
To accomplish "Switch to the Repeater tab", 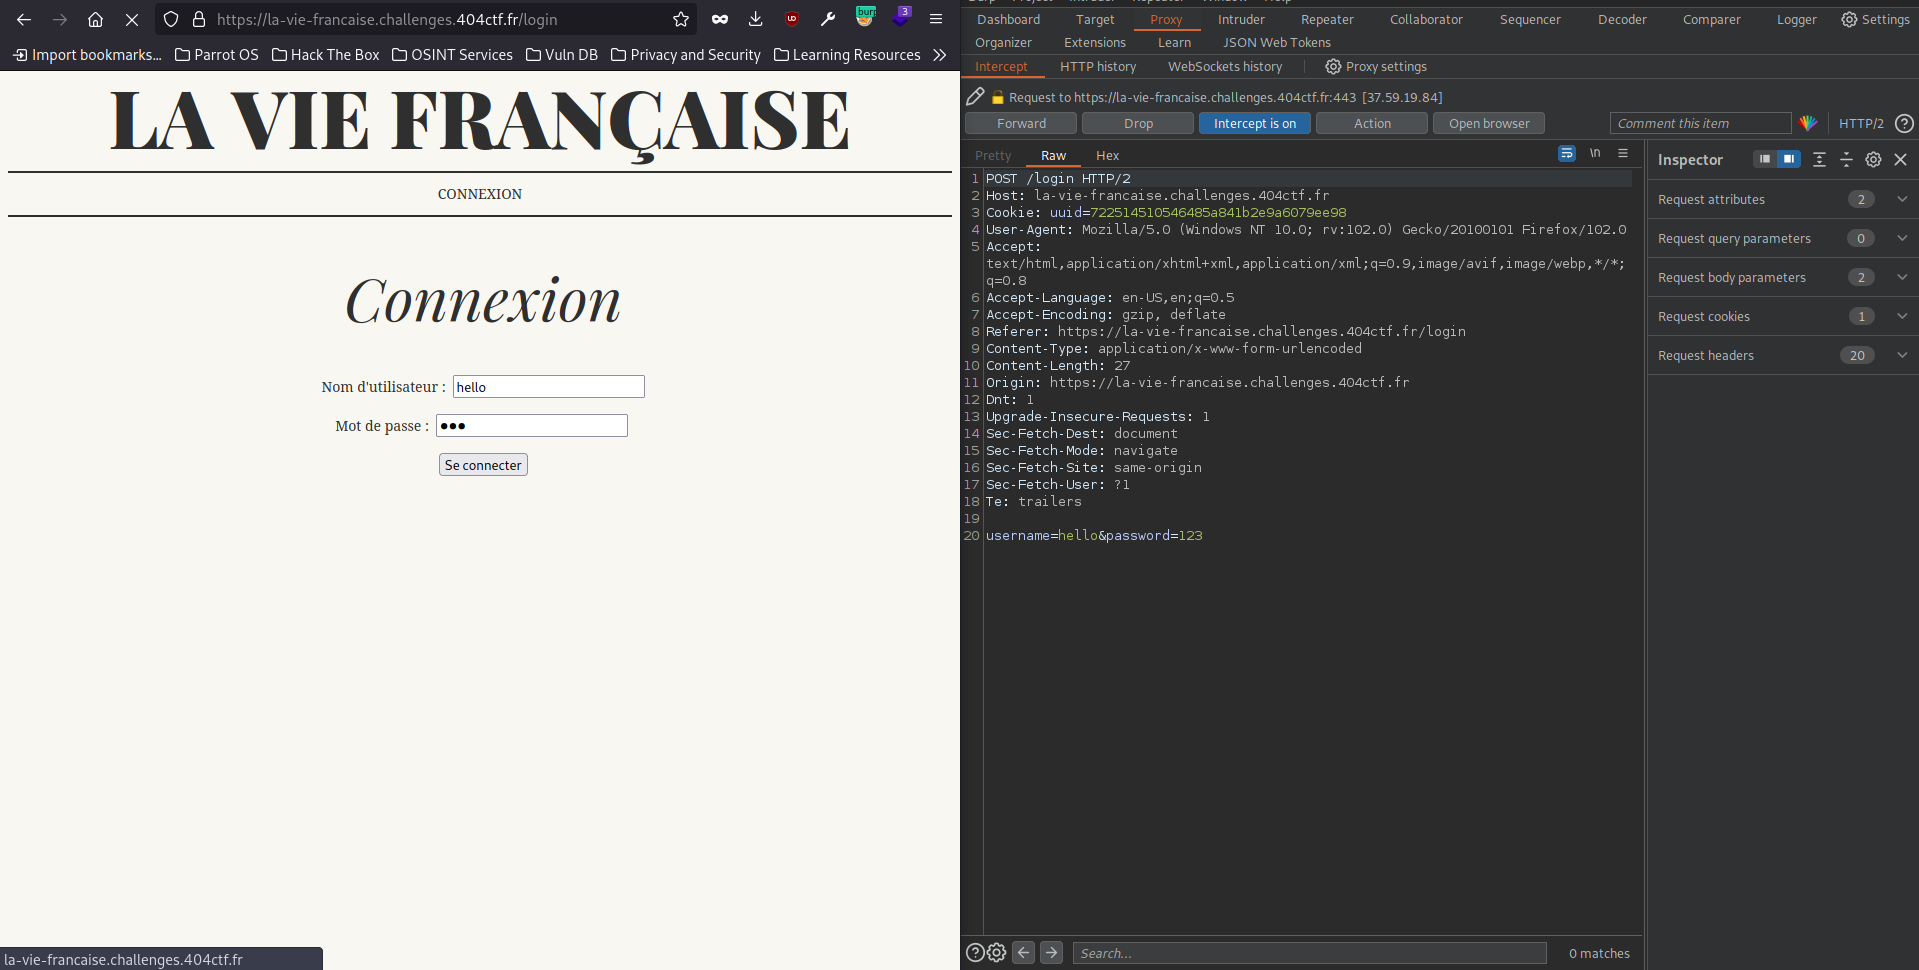I will point(1326,19).
